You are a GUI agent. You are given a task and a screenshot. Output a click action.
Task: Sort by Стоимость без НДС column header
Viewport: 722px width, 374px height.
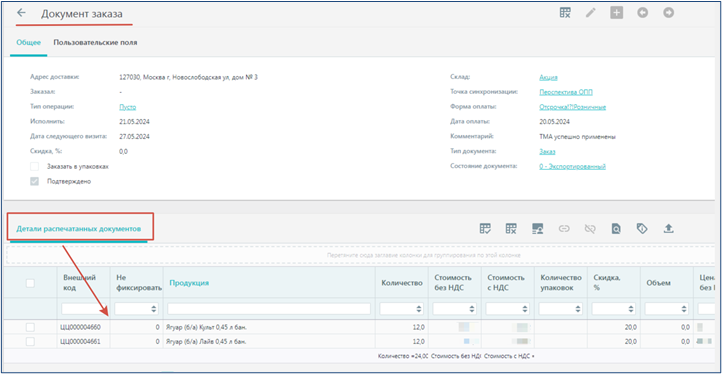(453, 283)
